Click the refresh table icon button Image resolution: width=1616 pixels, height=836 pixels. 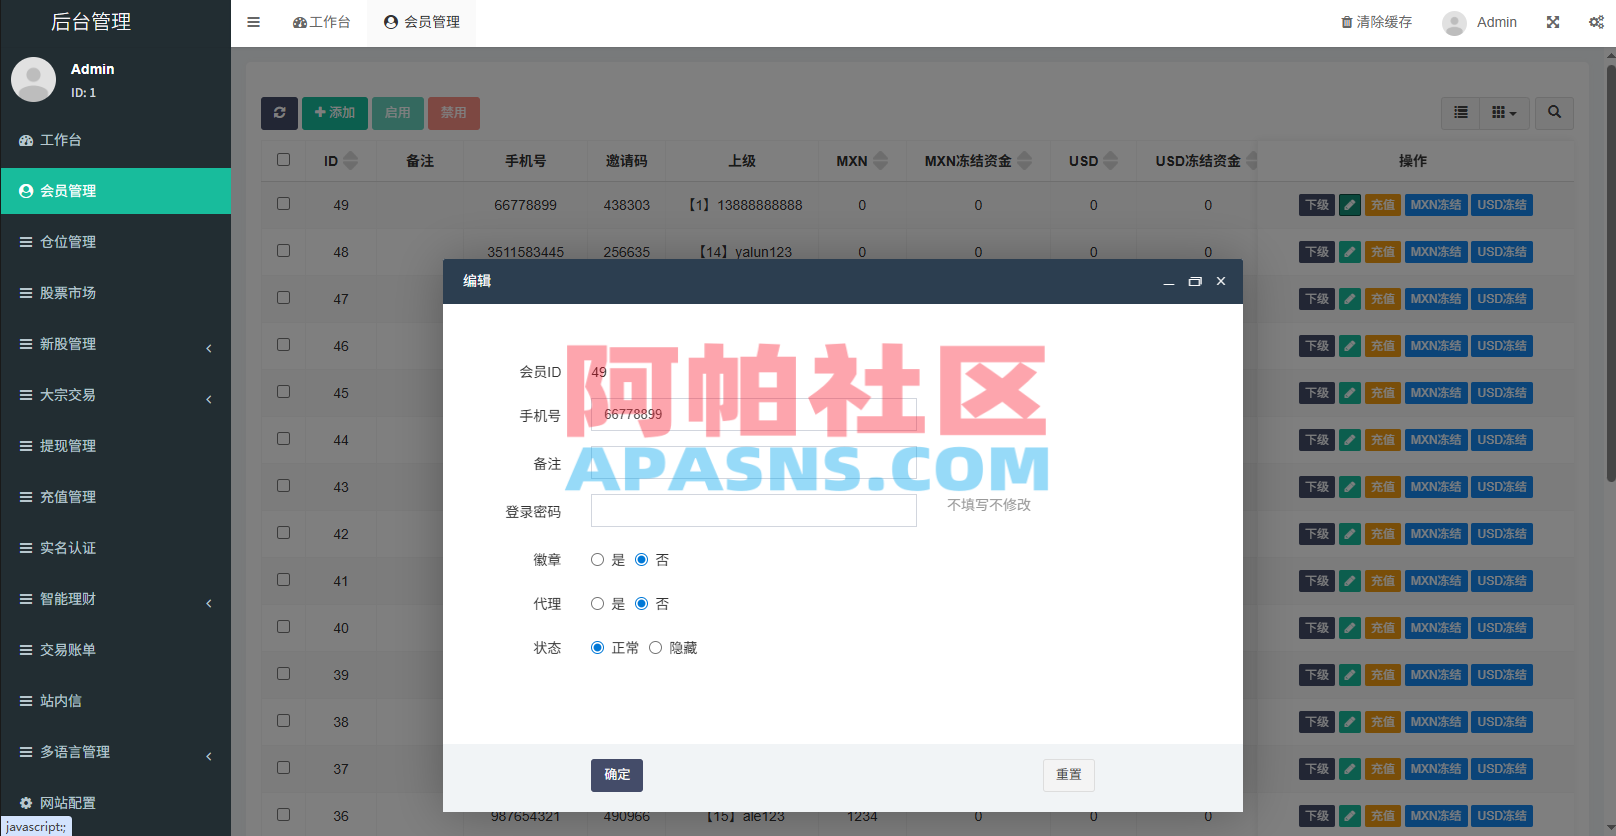pos(280,113)
